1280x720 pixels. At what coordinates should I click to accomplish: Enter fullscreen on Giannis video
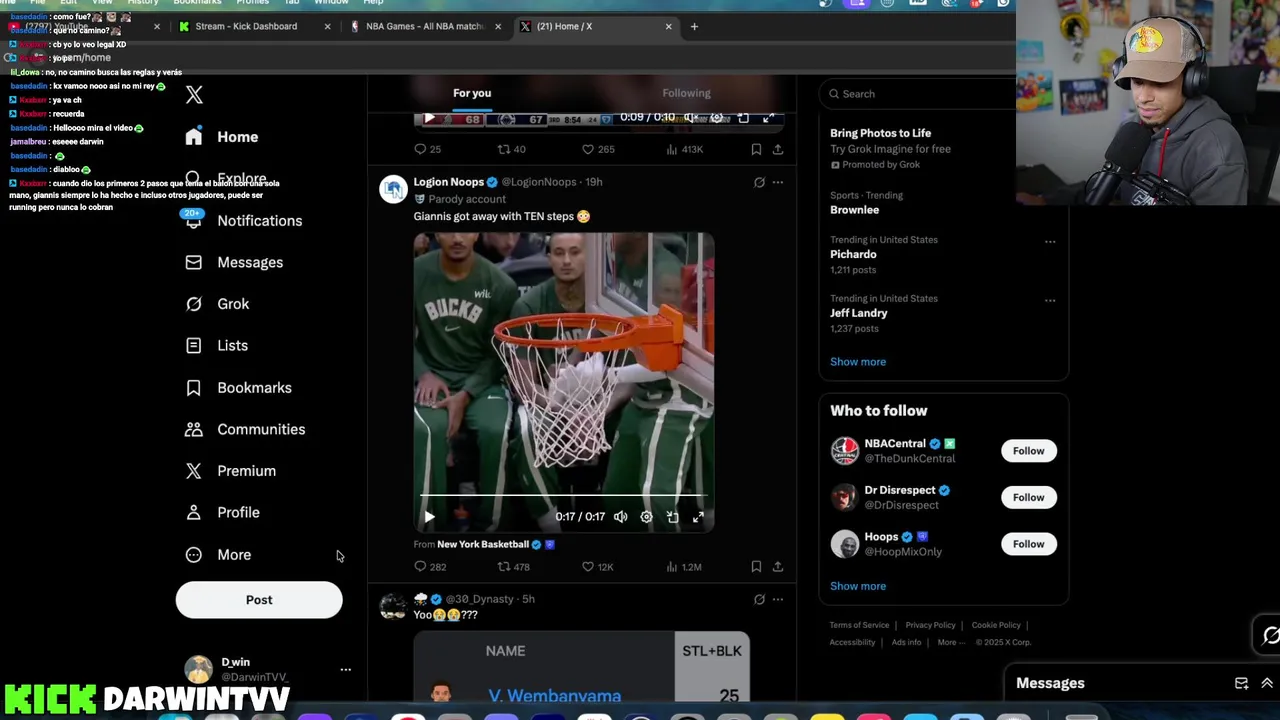[x=698, y=517]
